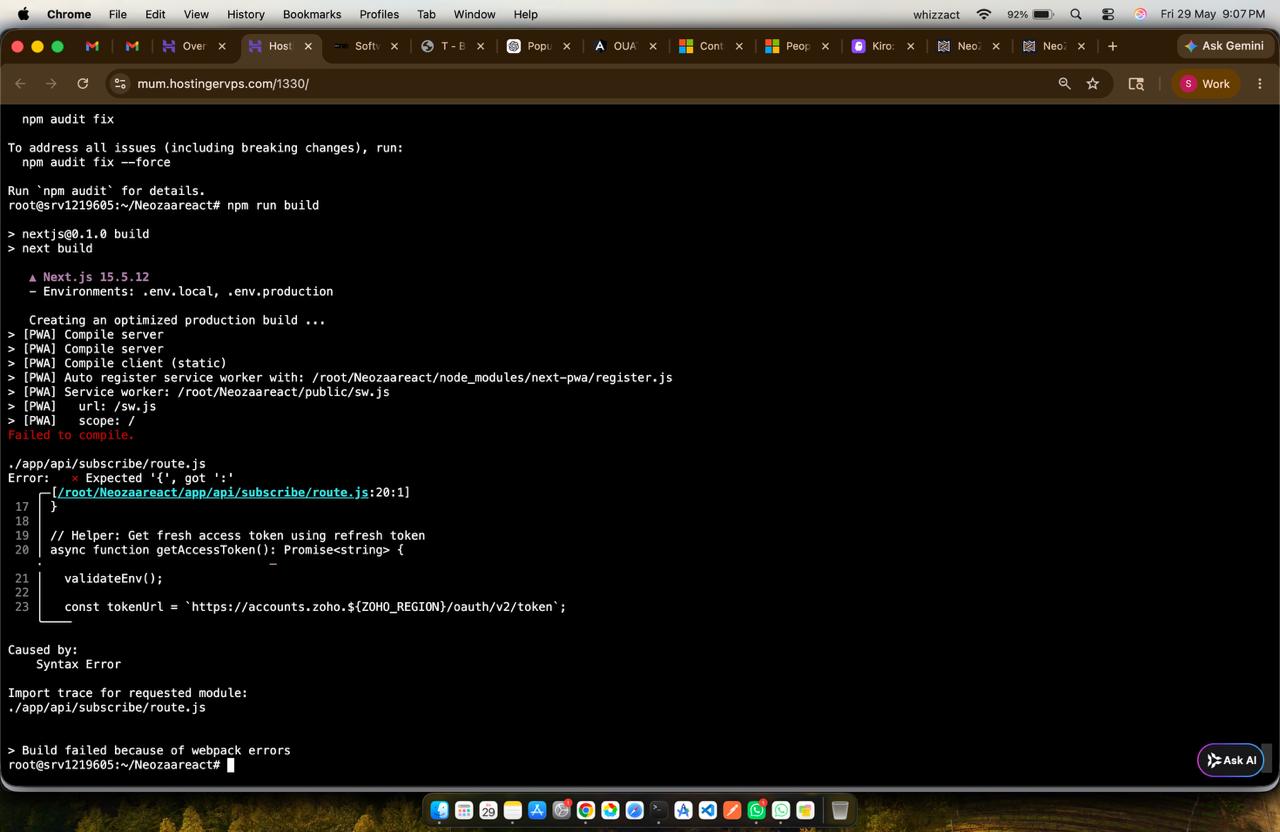Click the "Creating an optimized production build" line
The height and width of the screenshot is (832, 1280).
pos(177,320)
